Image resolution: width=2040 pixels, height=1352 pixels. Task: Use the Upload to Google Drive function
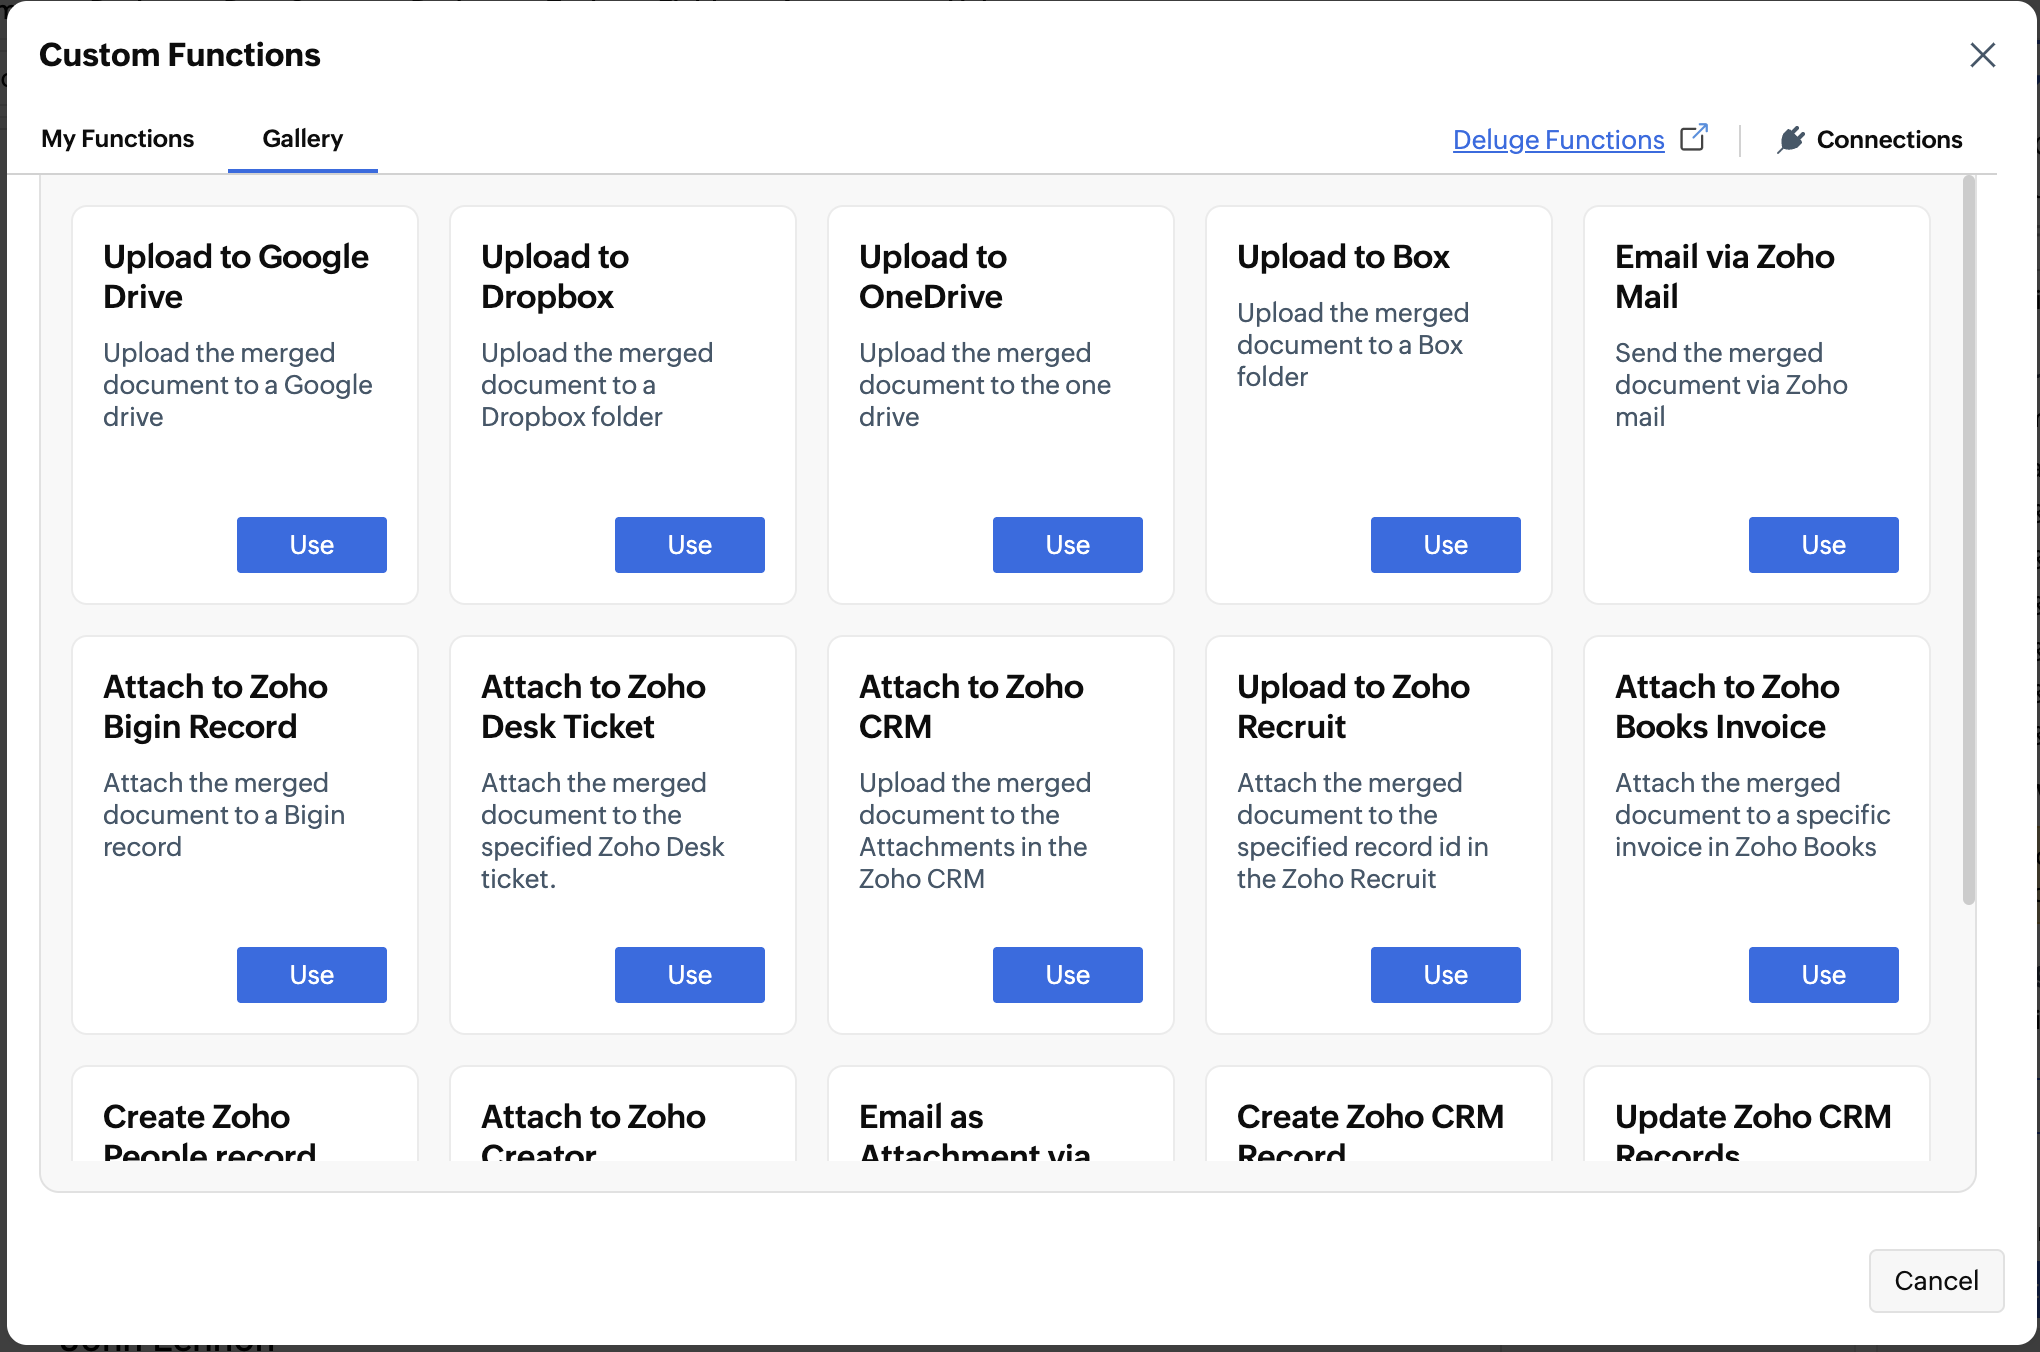(x=311, y=545)
